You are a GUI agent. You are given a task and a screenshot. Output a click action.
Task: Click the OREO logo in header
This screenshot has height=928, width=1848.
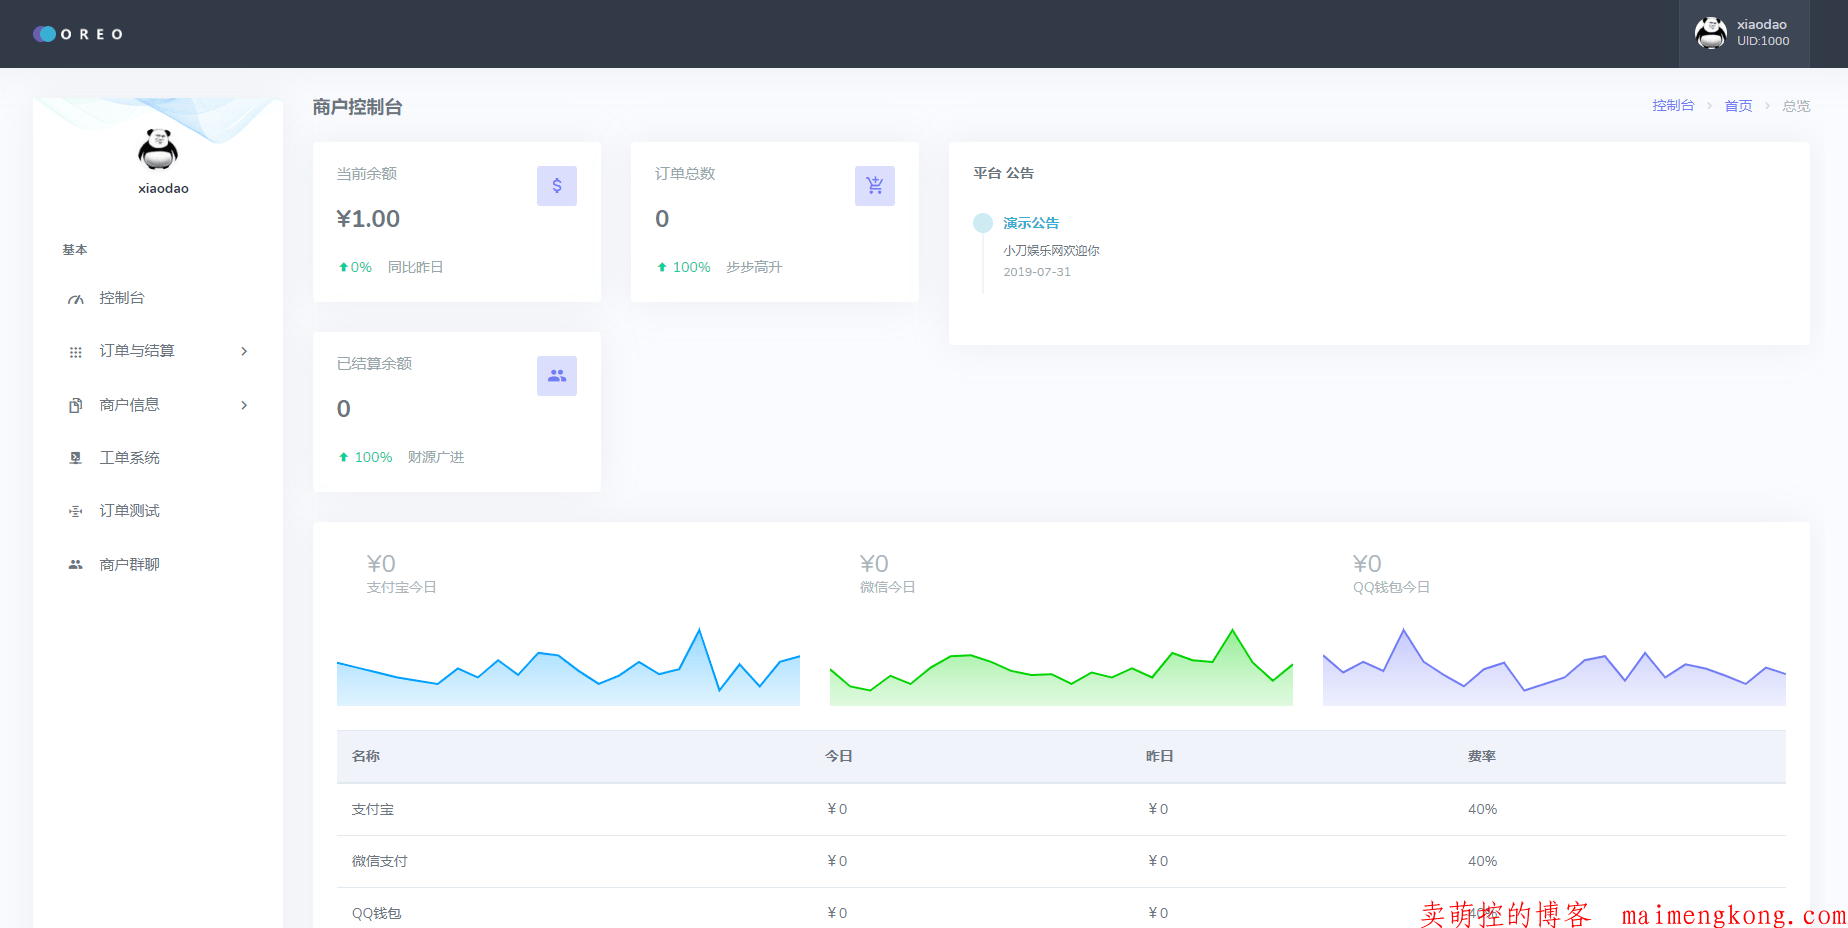[x=78, y=34]
